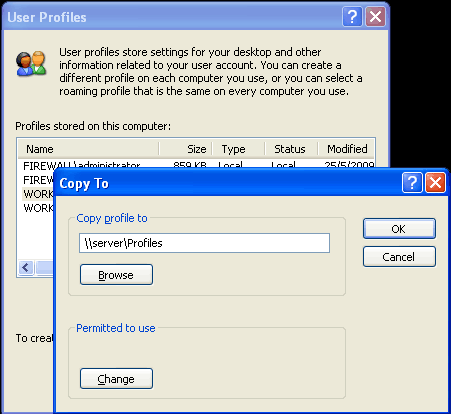Click the Status column header
This screenshot has height=414, width=451.
click(291, 149)
